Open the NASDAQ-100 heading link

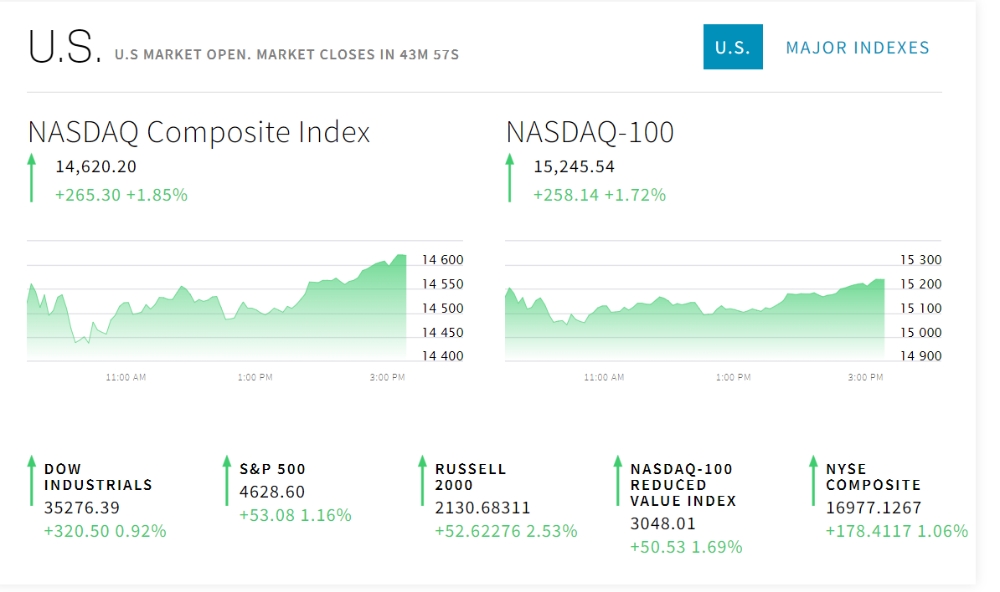tap(590, 132)
